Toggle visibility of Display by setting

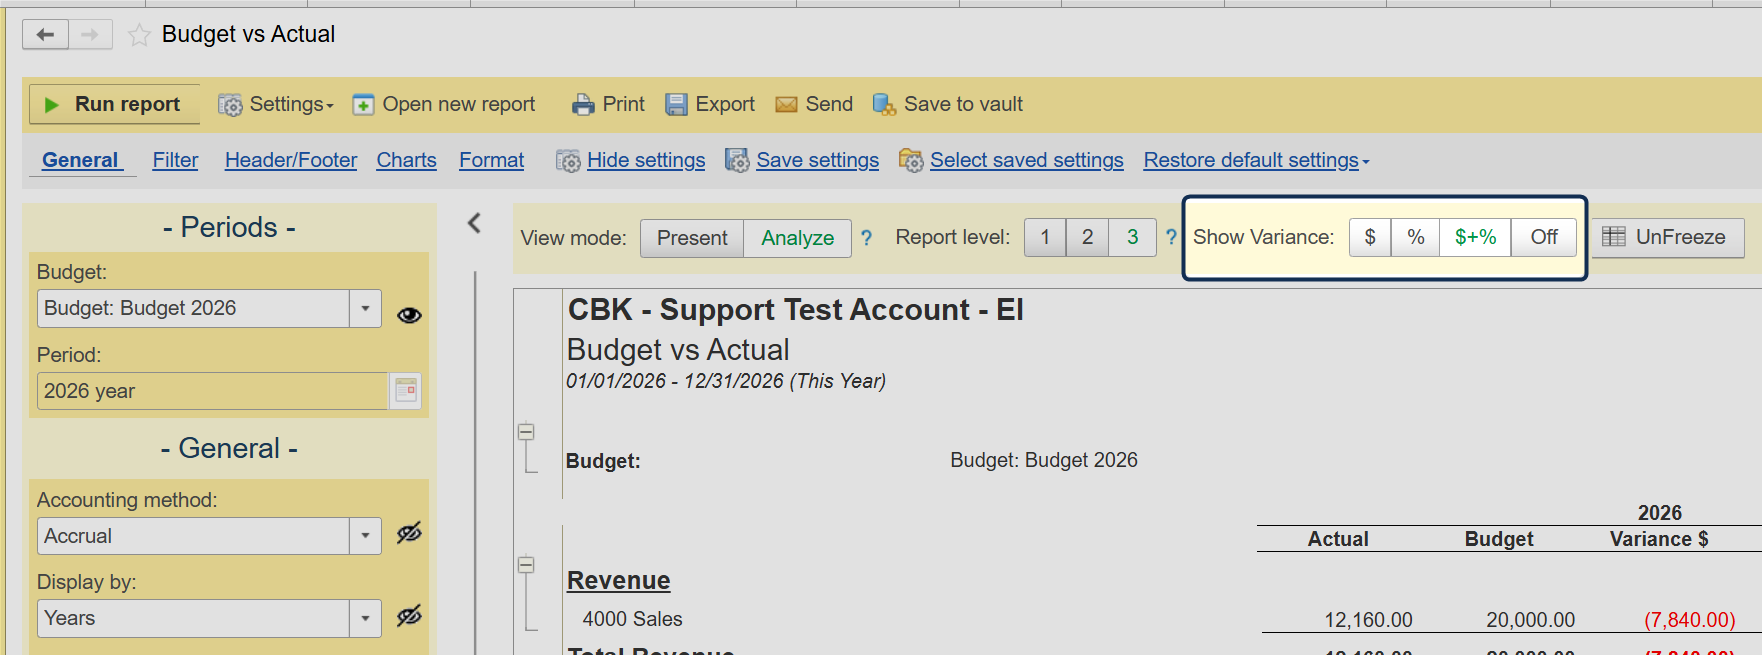click(x=409, y=616)
